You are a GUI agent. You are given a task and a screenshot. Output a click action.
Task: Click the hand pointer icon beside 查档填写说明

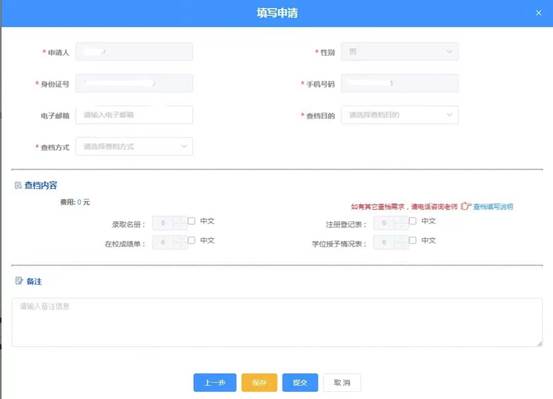(466, 206)
